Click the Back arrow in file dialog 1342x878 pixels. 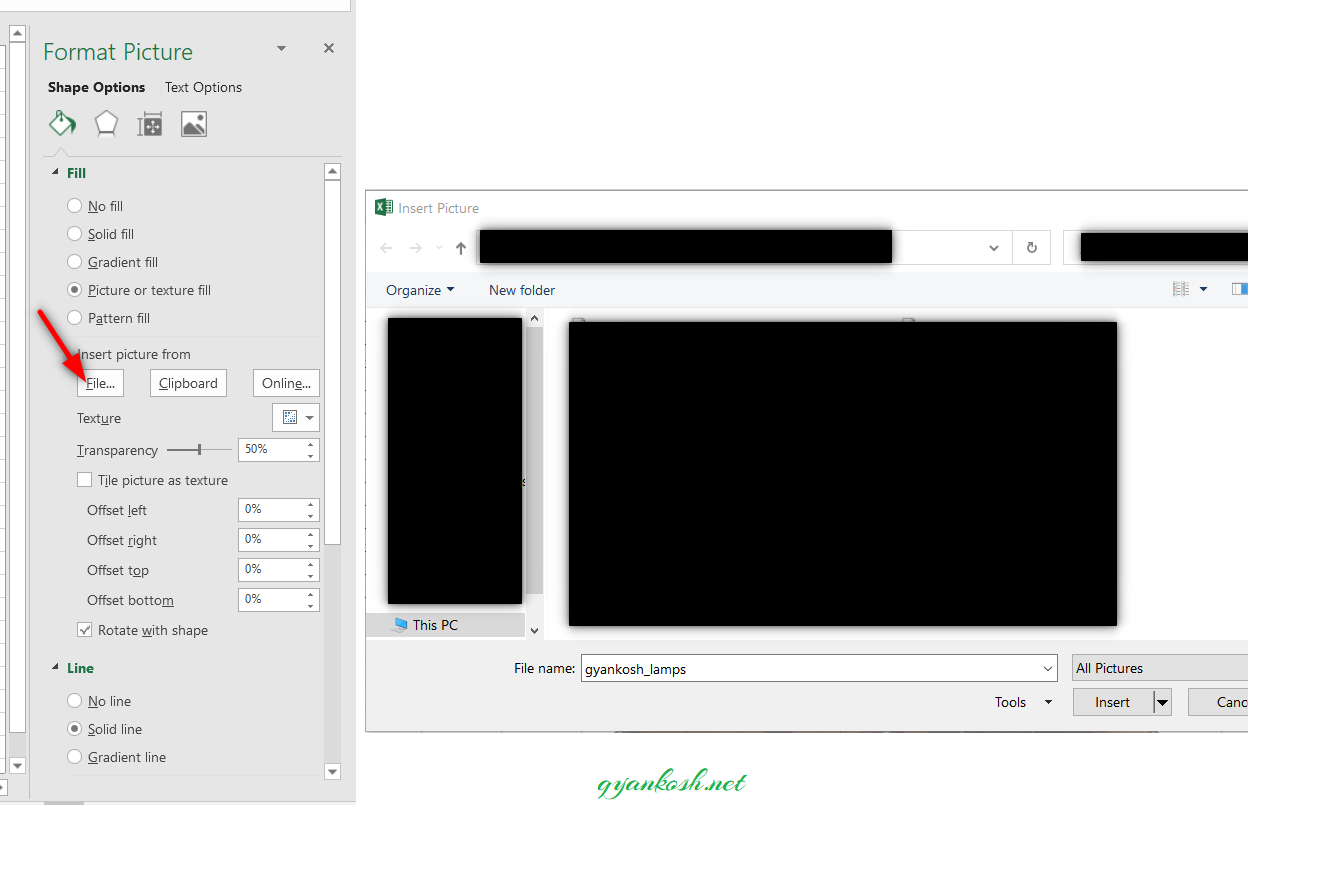point(387,248)
